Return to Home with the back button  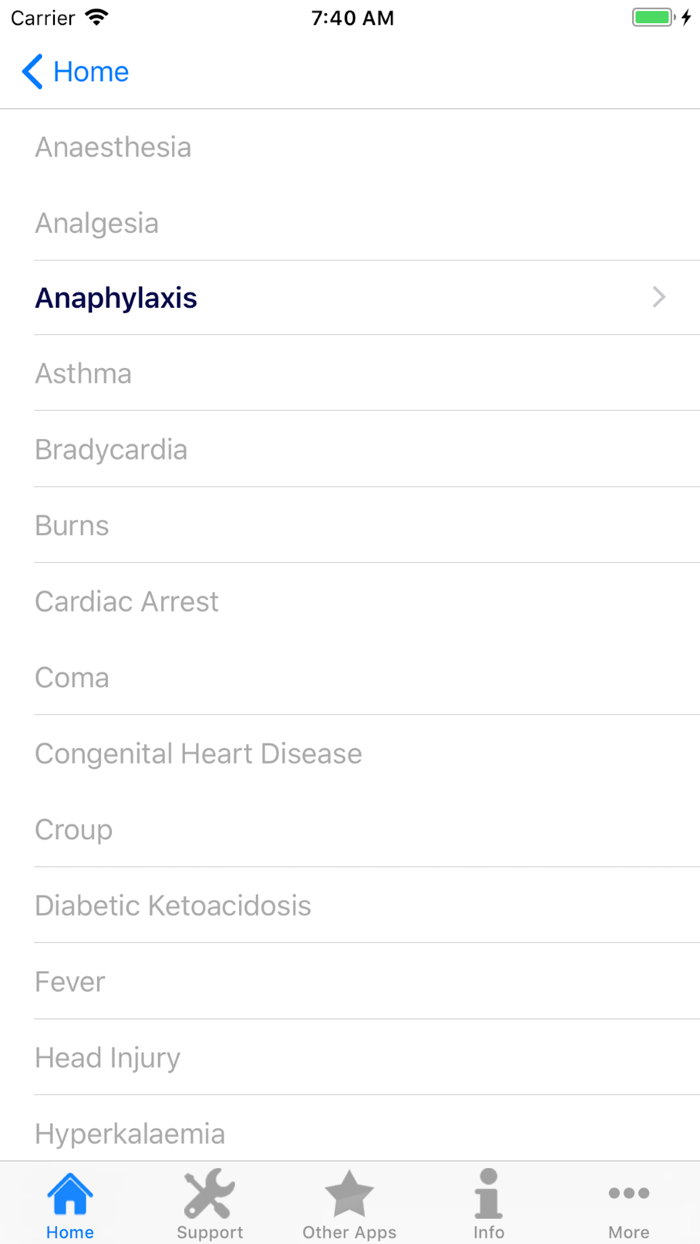click(x=74, y=71)
